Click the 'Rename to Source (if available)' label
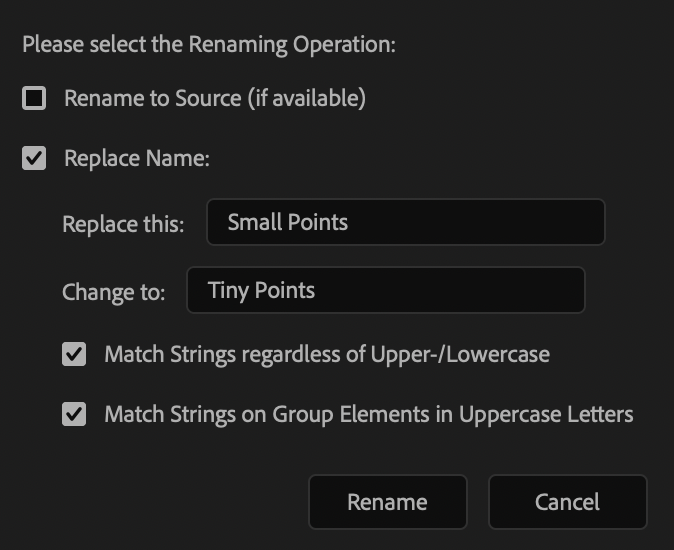The width and height of the screenshot is (674, 550). pyautogui.click(x=214, y=98)
